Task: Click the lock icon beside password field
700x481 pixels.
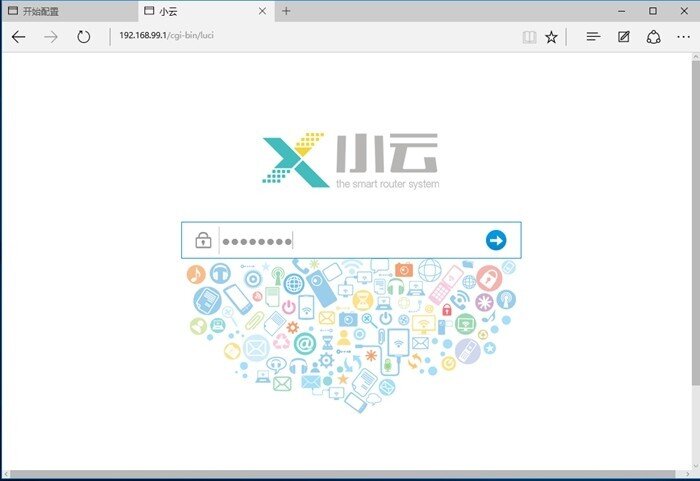Action: (203, 240)
